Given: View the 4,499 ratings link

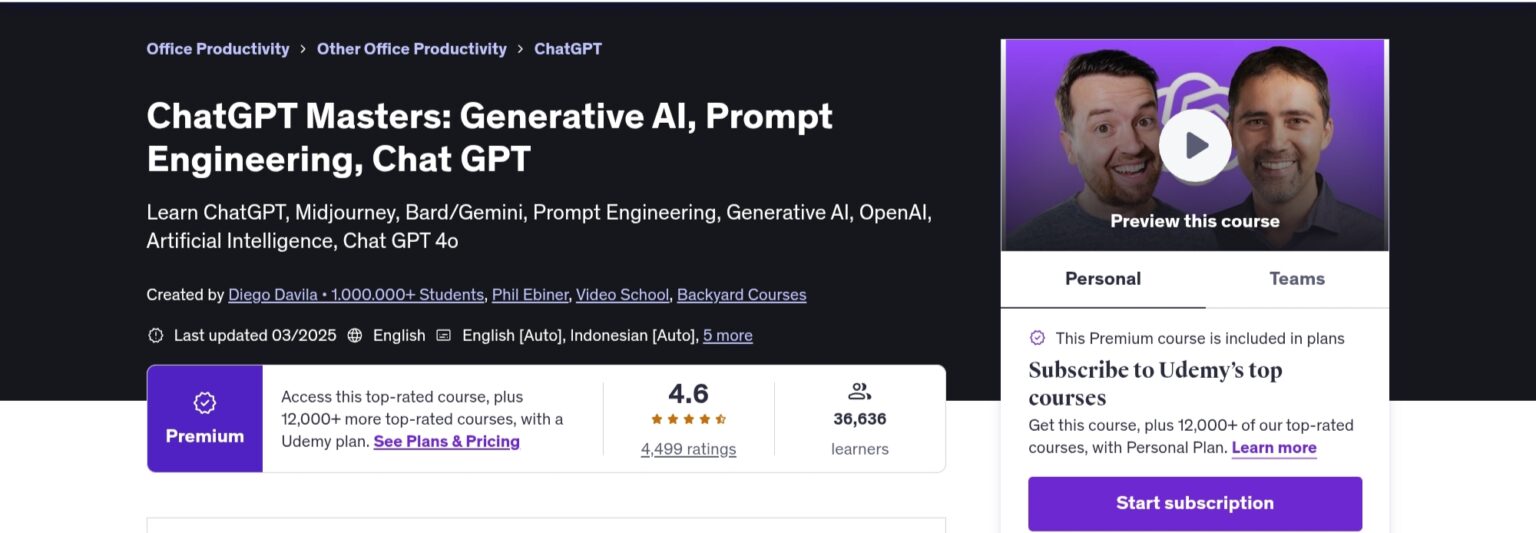Looking at the screenshot, I should tap(689, 450).
